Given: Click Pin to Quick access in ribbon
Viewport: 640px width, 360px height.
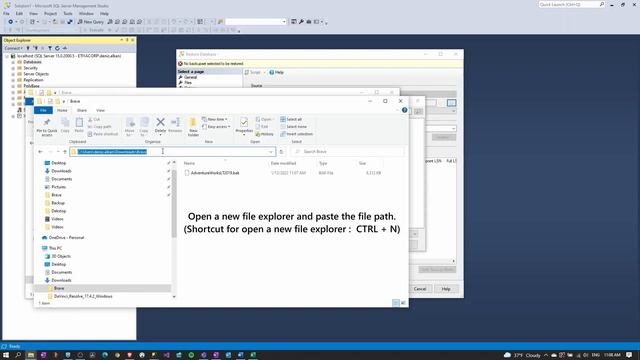Looking at the screenshot, I should pos(47,127).
